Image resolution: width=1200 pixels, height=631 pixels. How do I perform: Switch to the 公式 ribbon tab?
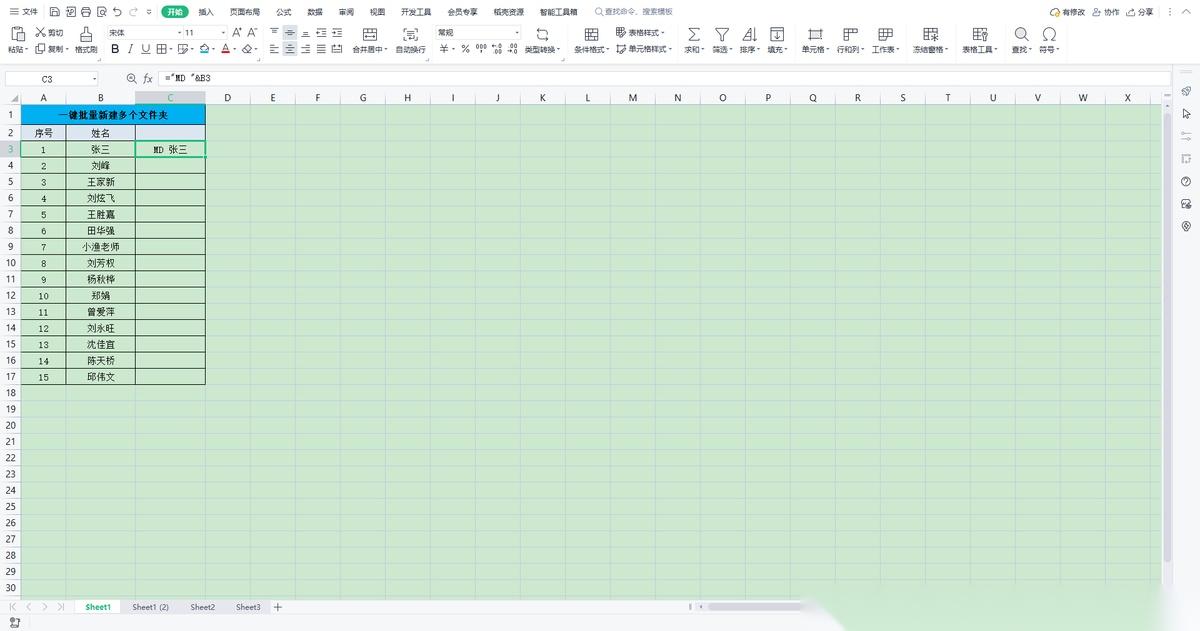(x=284, y=12)
